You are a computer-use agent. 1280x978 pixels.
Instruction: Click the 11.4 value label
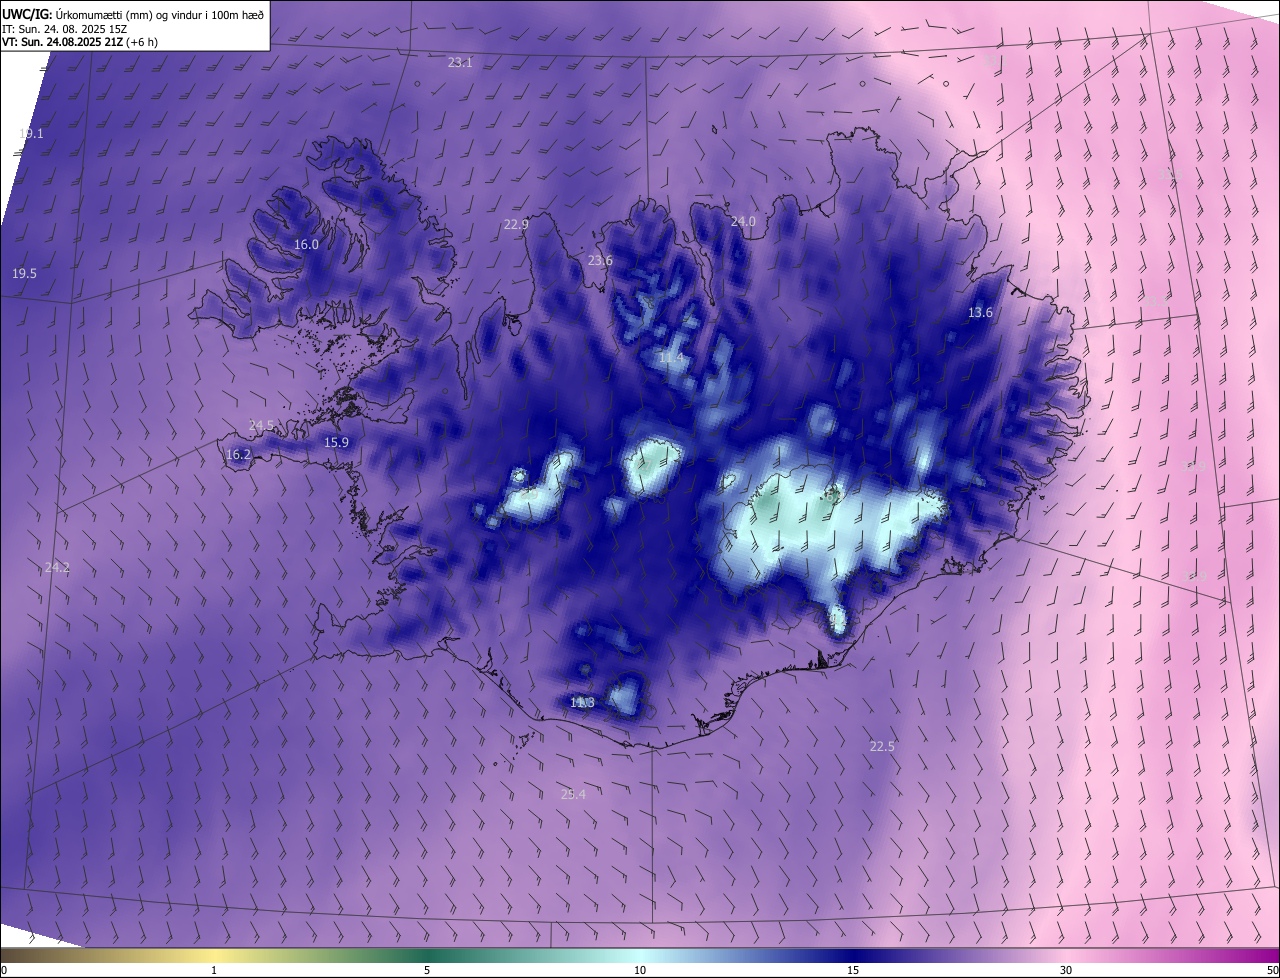pos(671,358)
